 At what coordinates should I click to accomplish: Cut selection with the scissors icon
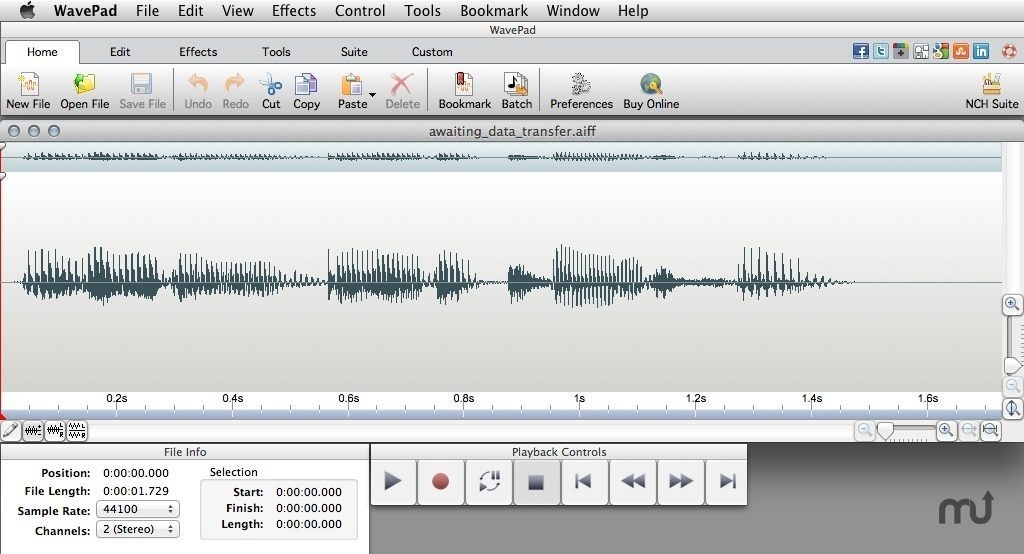point(271,91)
